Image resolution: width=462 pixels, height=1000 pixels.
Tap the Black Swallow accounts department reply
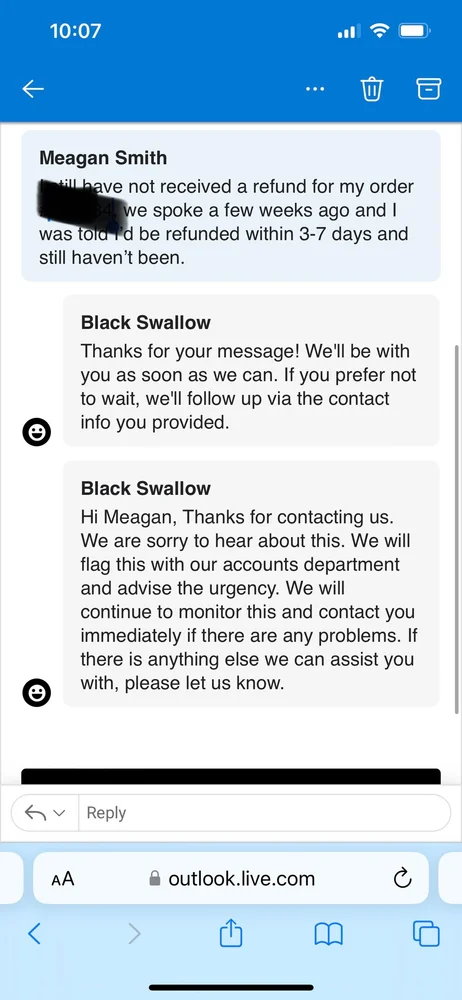pos(251,584)
